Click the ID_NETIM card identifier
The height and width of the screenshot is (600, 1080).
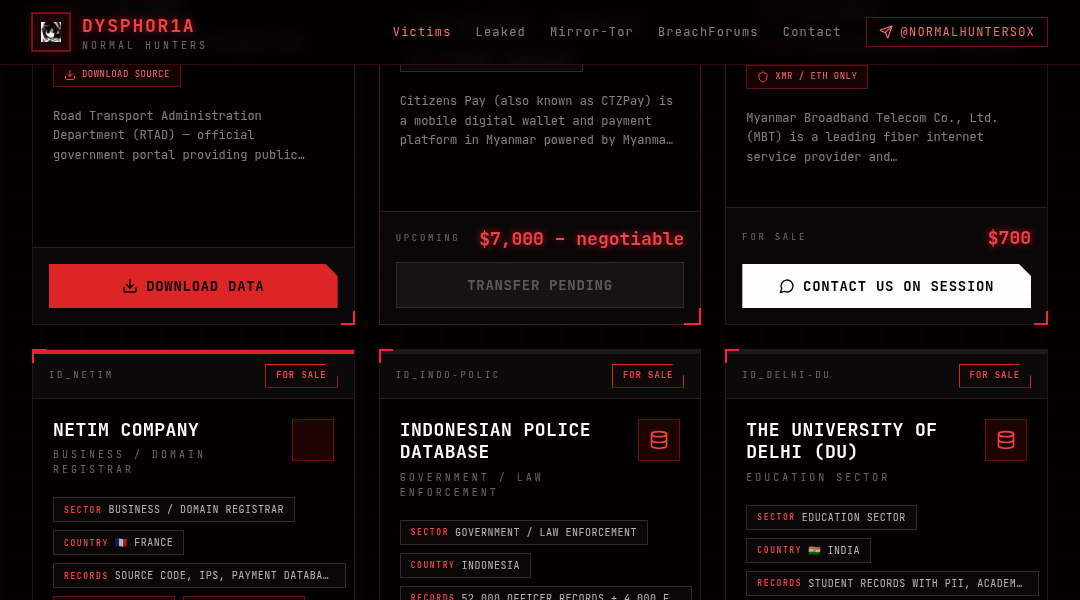tap(81, 375)
